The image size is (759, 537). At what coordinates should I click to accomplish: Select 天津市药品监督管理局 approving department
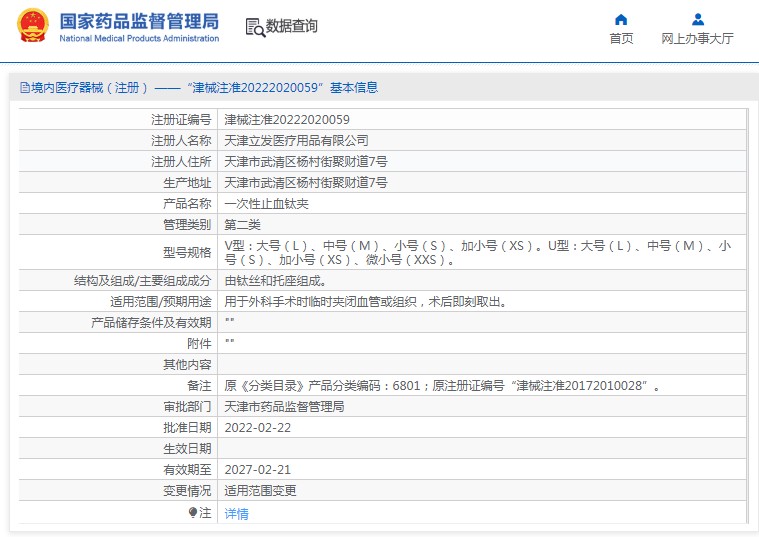[x=284, y=407]
